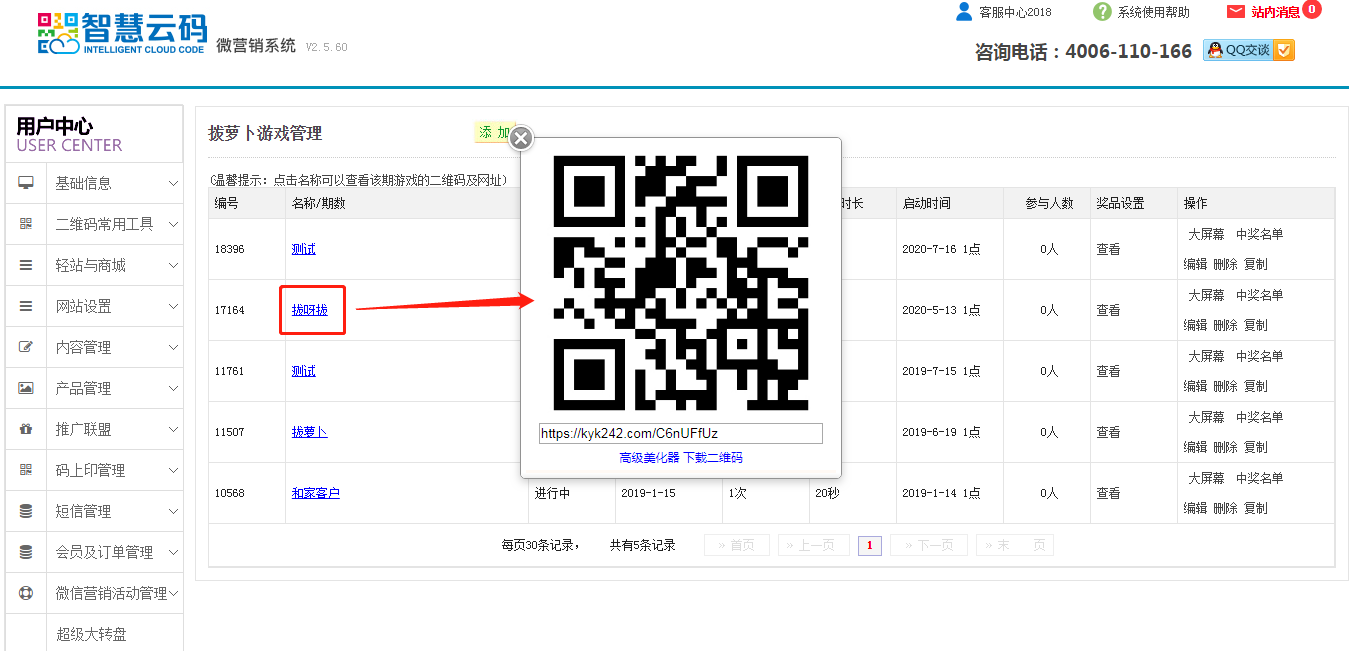The height and width of the screenshot is (651, 1349).
Task: Expand the 网站设置 chevron
Action: (x=173, y=306)
